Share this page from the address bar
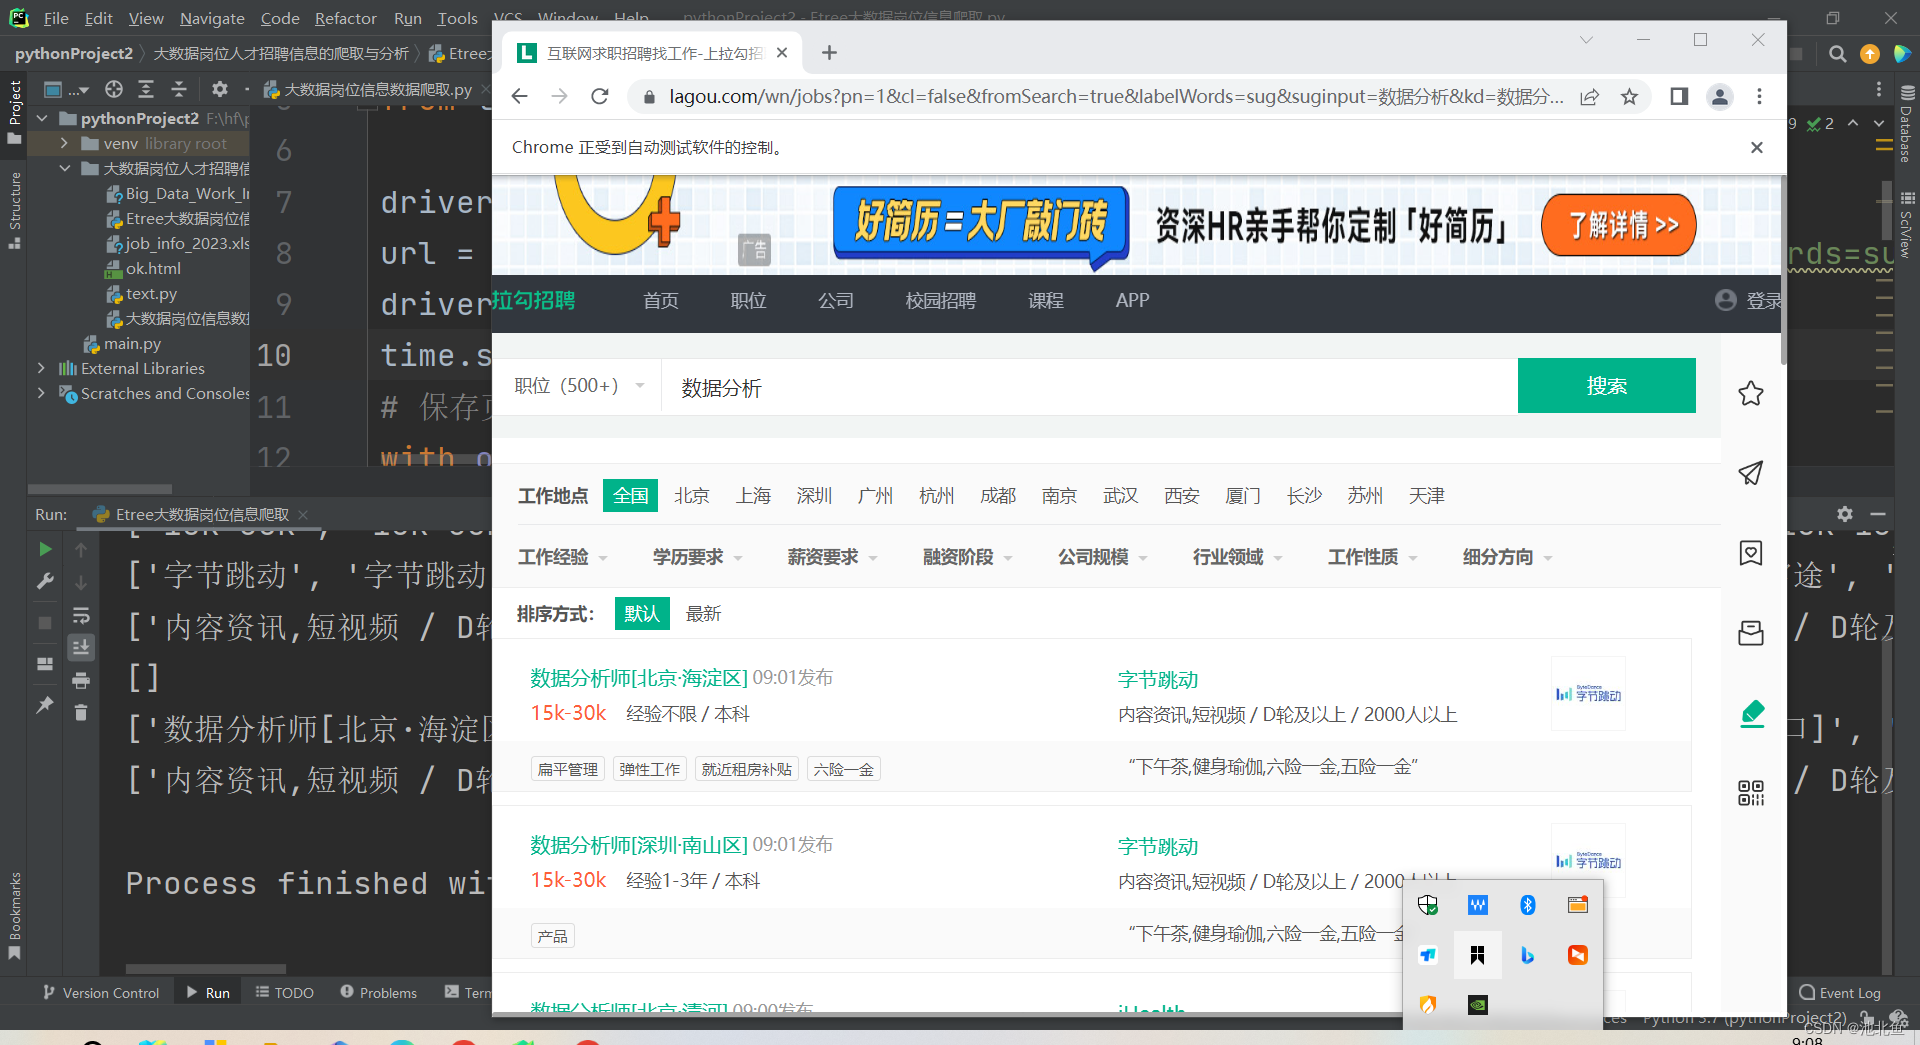The width and height of the screenshot is (1920, 1045). pos(1590,96)
